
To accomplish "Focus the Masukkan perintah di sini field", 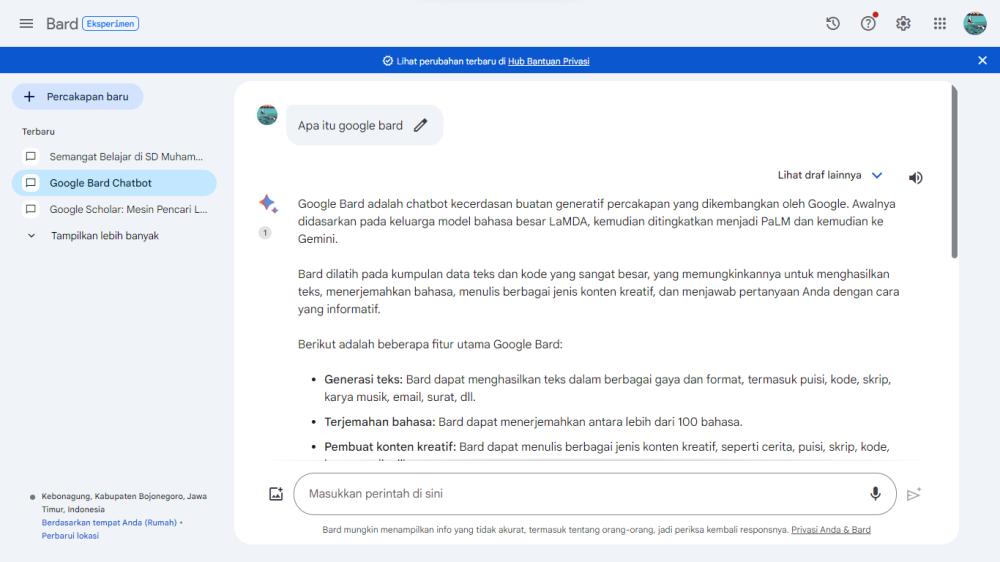I will click(595, 494).
